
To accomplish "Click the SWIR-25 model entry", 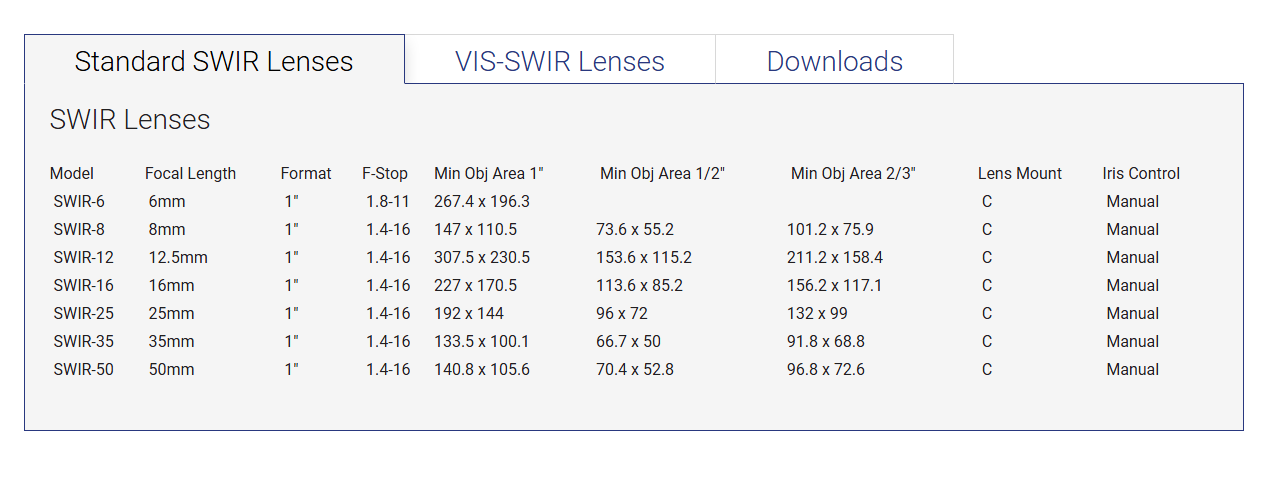I will 83,313.
